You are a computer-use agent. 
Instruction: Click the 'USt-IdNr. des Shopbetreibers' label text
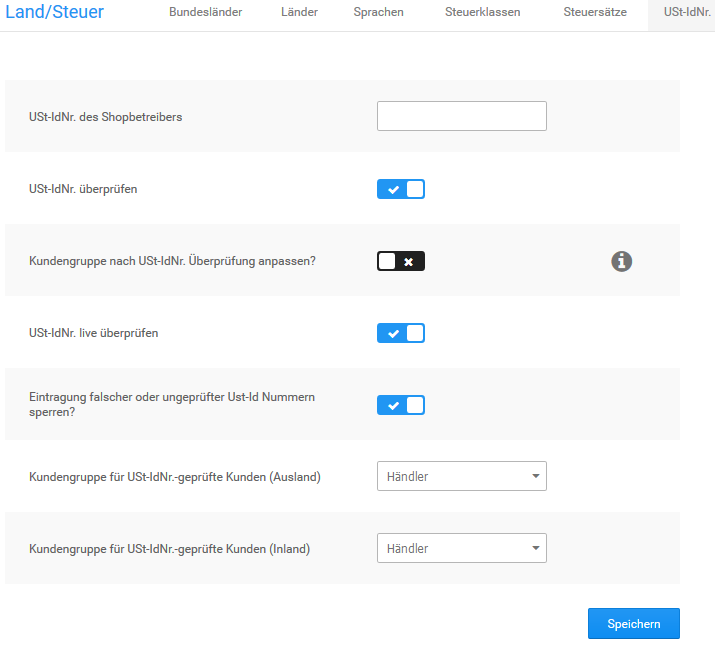106,117
